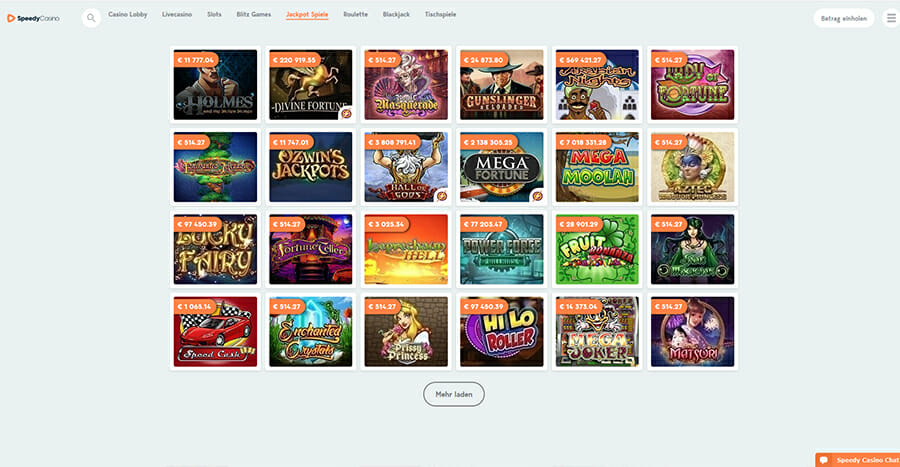
Task: Click the badge icon on Mega Fortune
Action: pyautogui.click(x=537, y=196)
